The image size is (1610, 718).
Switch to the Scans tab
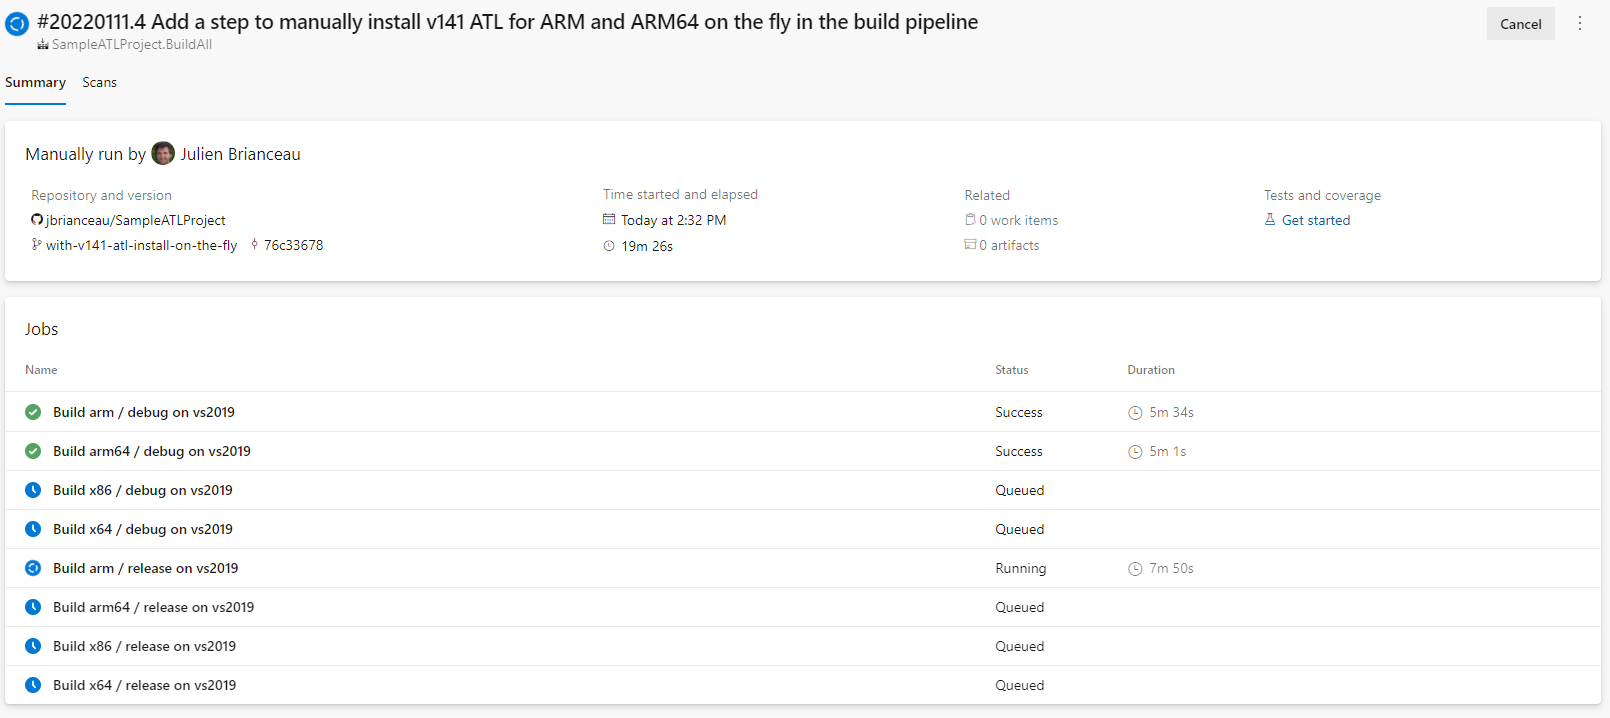click(99, 82)
